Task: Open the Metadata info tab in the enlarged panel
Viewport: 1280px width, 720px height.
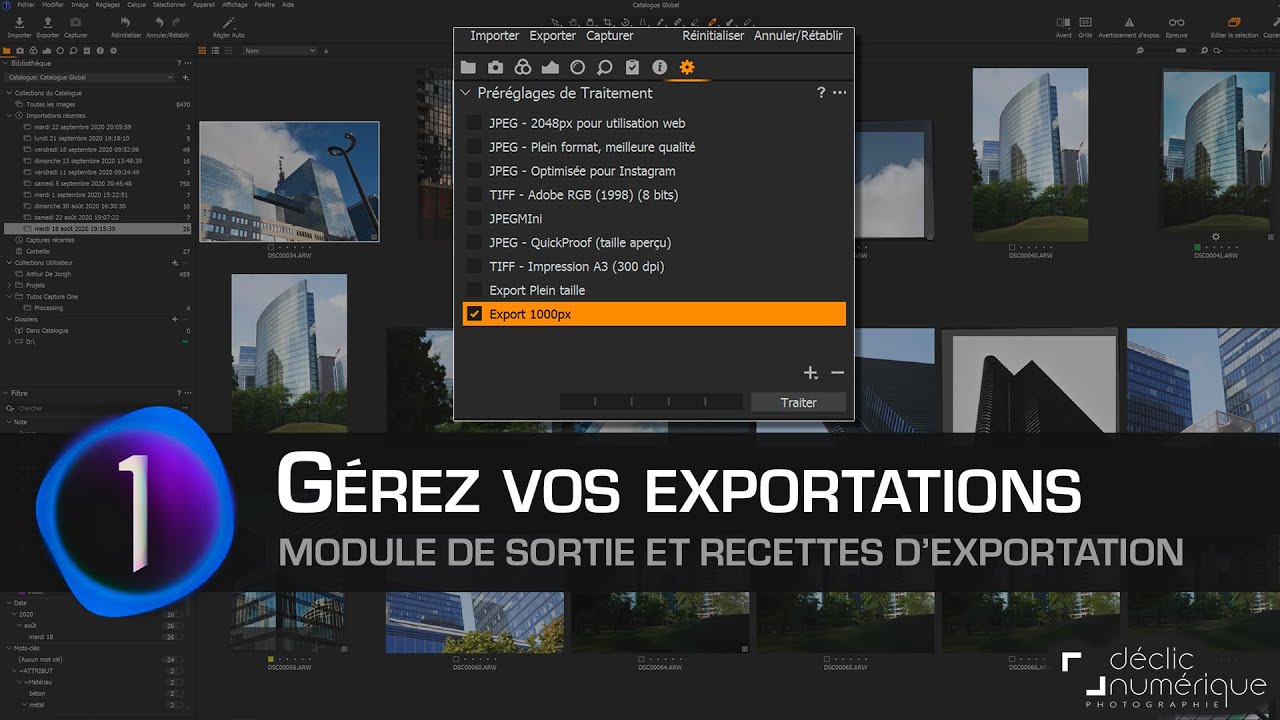Action: click(659, 67)
